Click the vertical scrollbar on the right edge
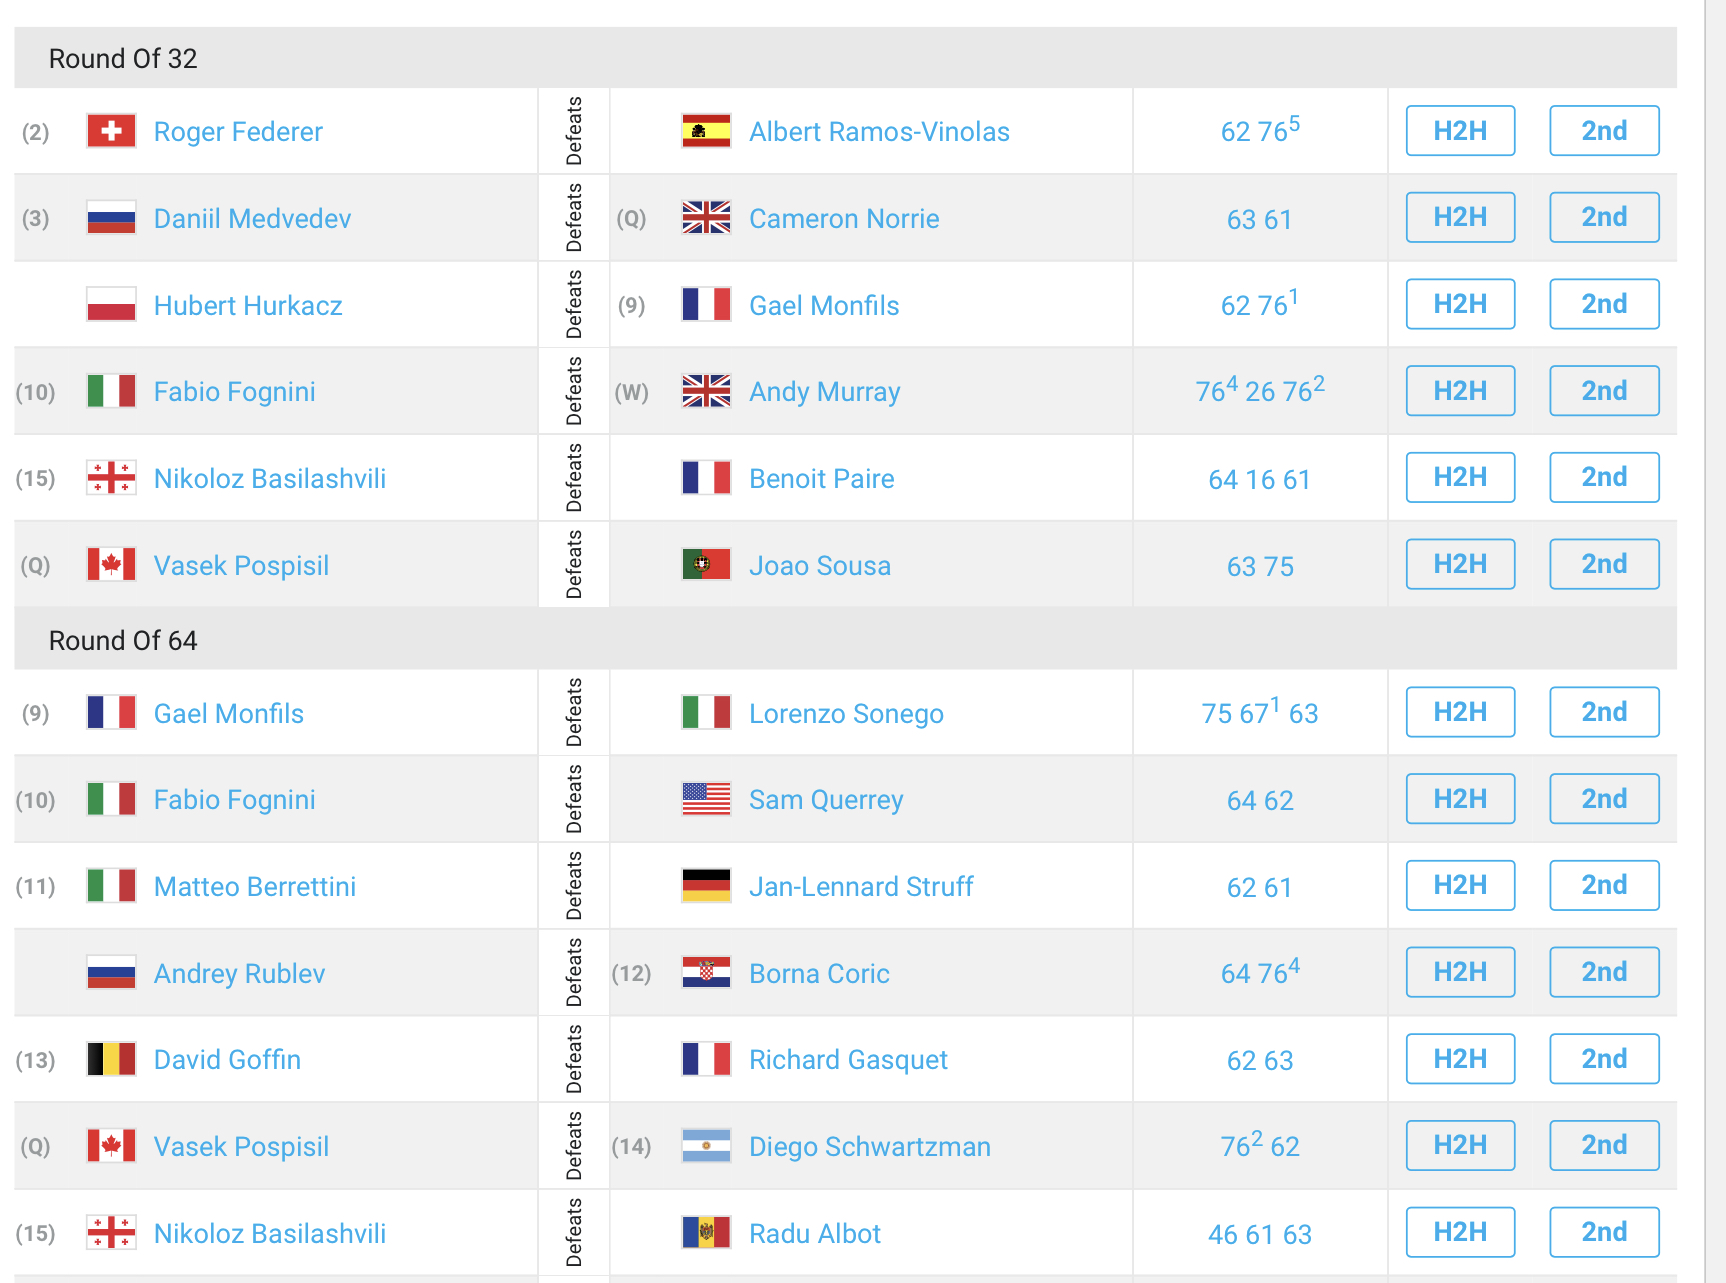Viewport: 1726px width, 1283px height. 1715,641
